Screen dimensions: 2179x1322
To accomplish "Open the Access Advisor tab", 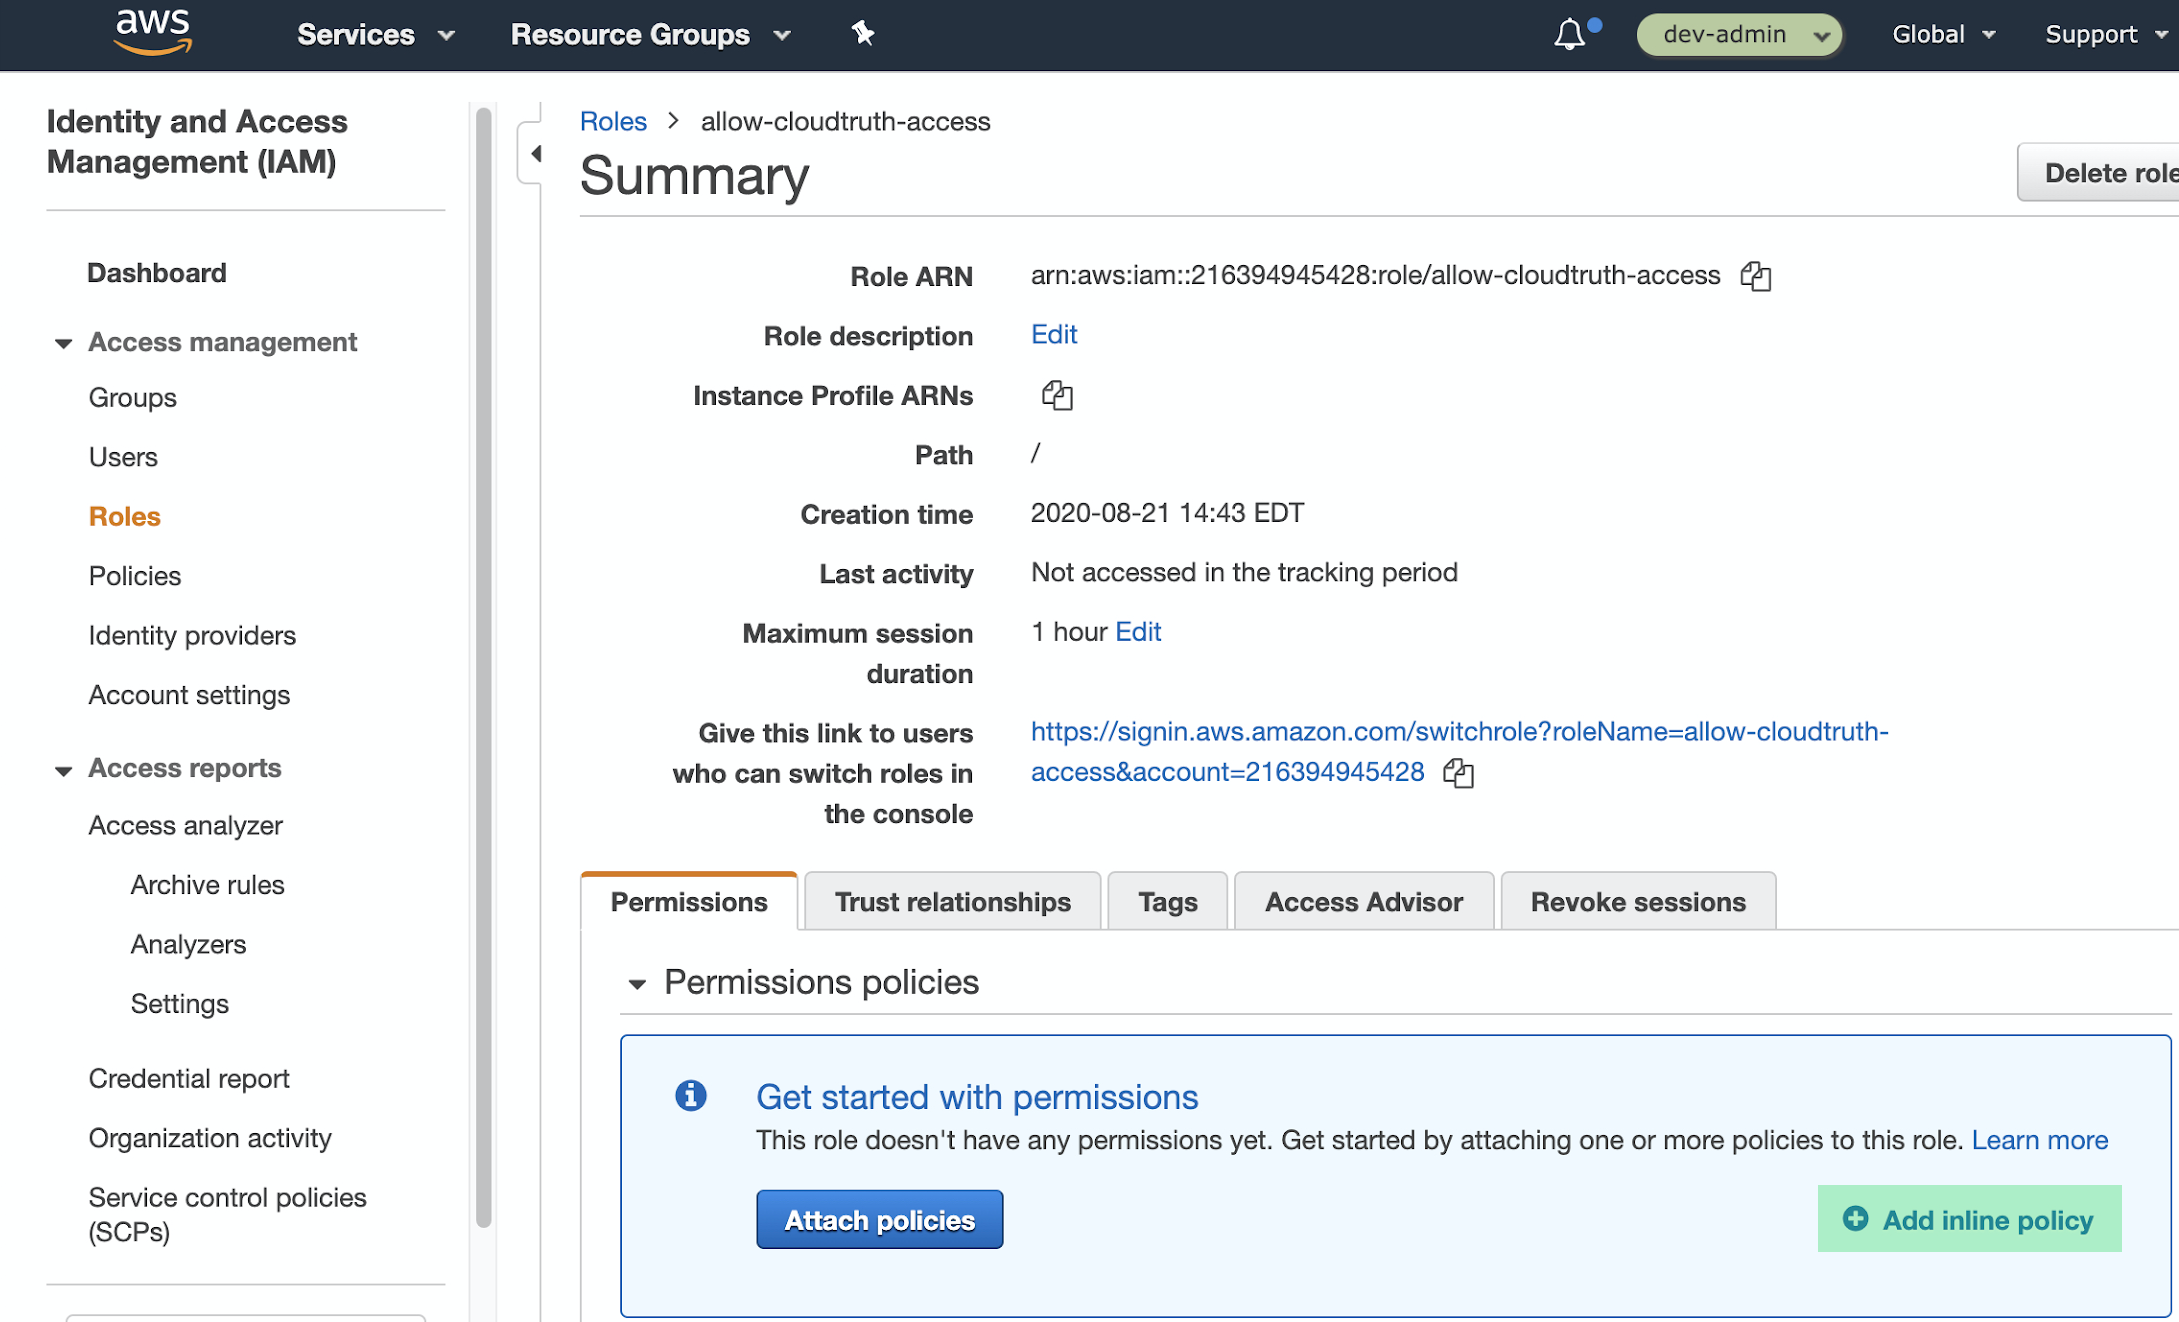I will tap(1363, 902).
